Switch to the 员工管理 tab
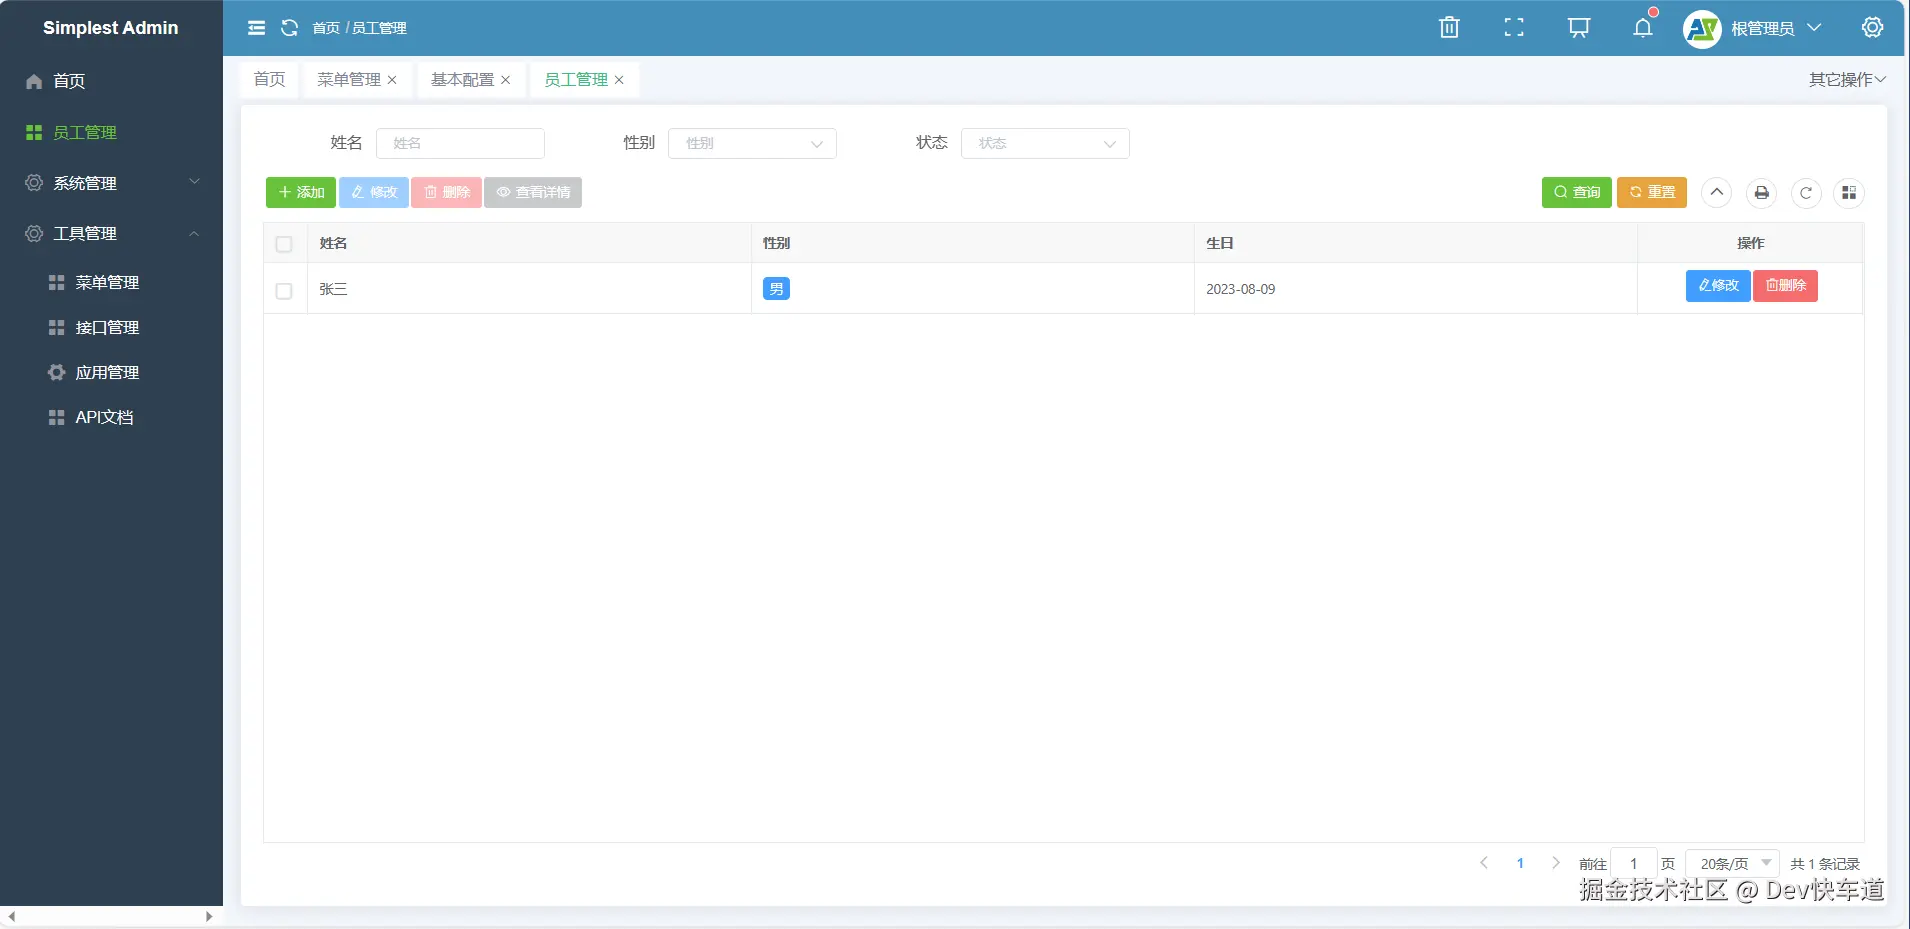Image resolution: width=1910 pixels, height=929 pixels. click(576, 80)
